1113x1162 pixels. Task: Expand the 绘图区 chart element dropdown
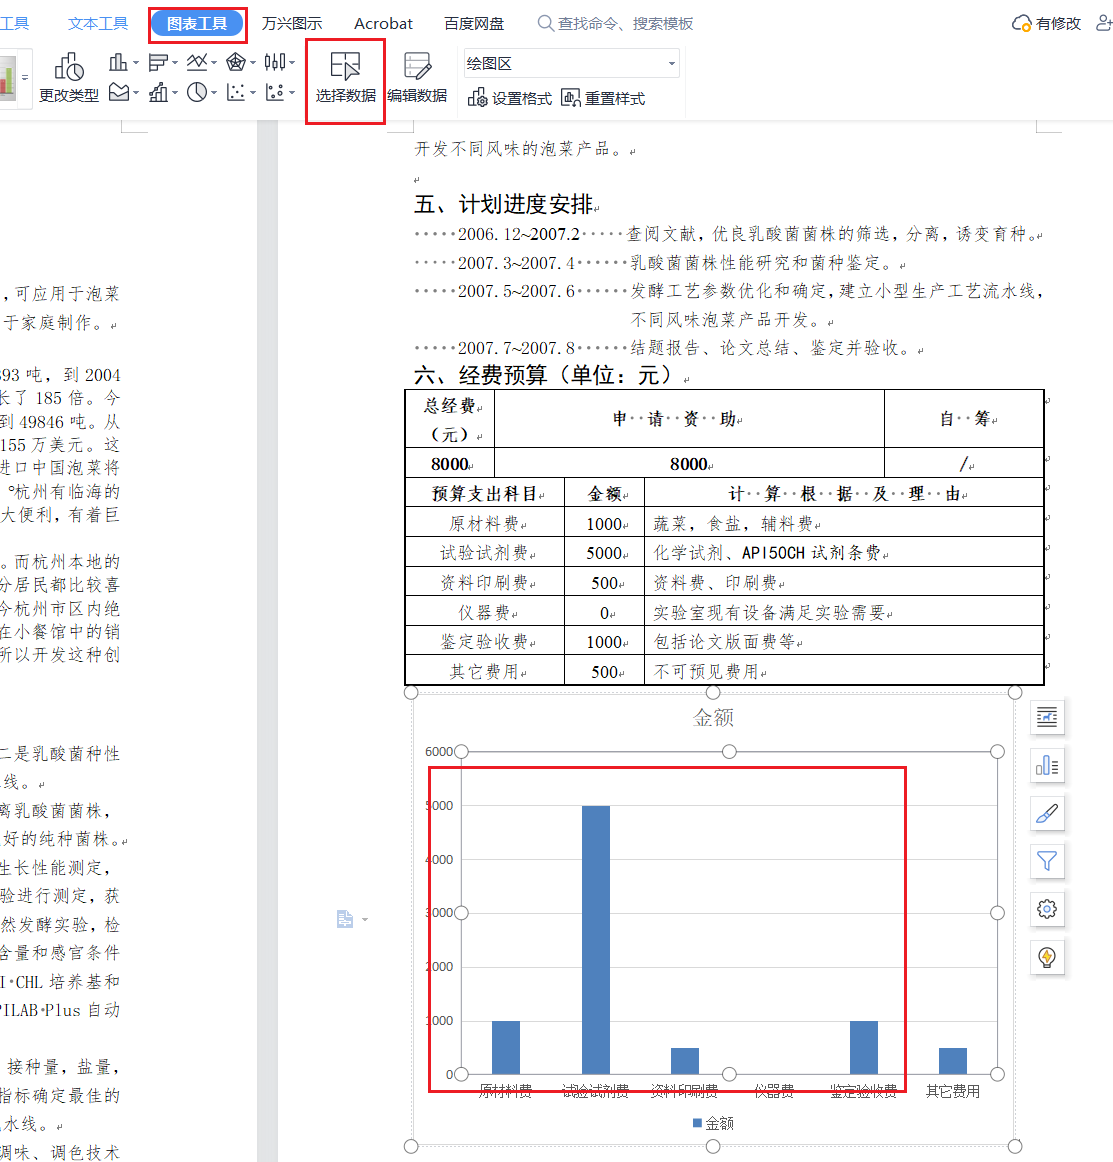671,64
